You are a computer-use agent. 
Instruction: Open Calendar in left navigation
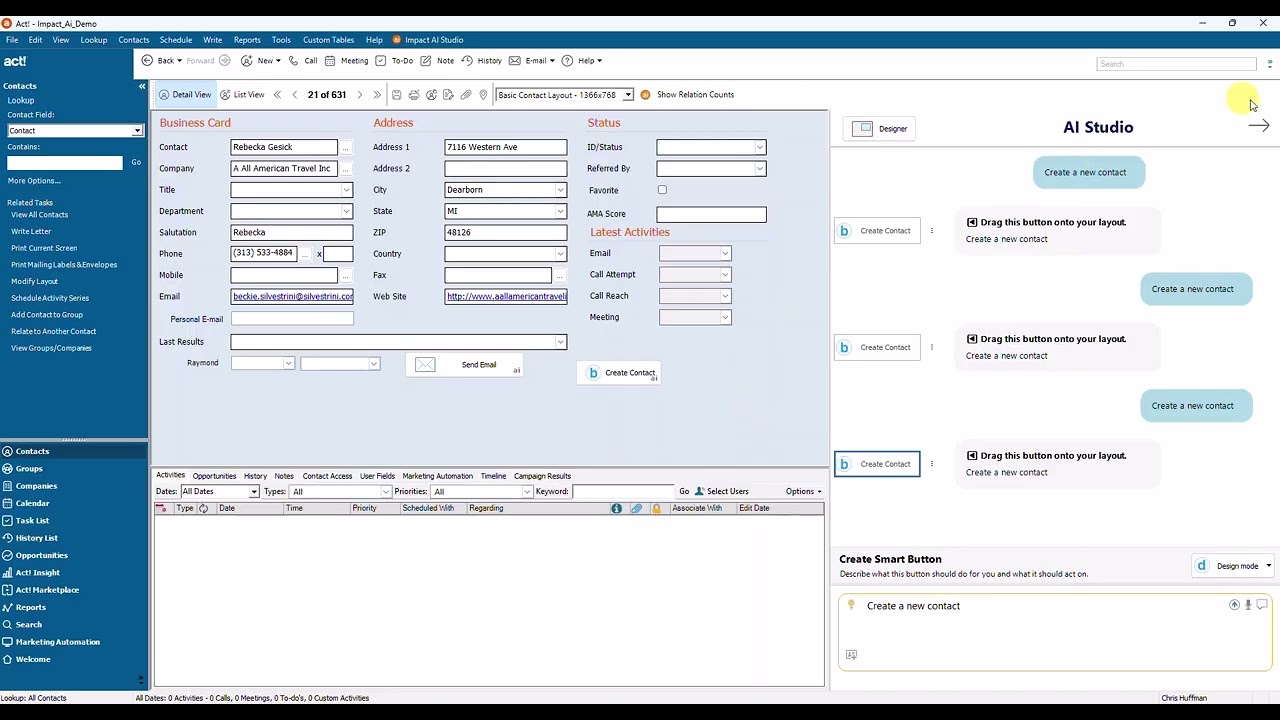(32, 503)
